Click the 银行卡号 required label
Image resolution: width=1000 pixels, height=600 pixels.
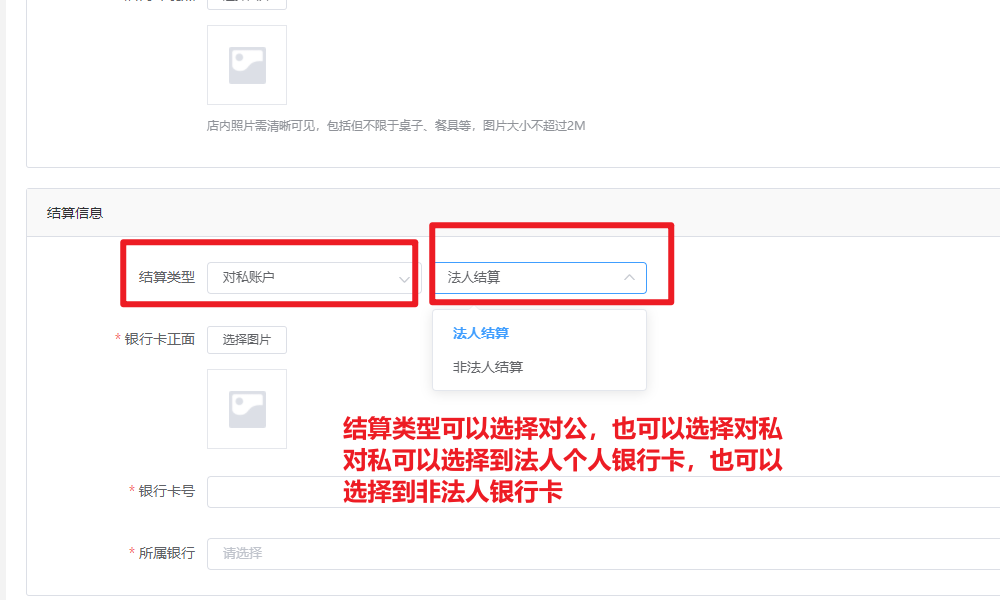(x=162, y=491)
